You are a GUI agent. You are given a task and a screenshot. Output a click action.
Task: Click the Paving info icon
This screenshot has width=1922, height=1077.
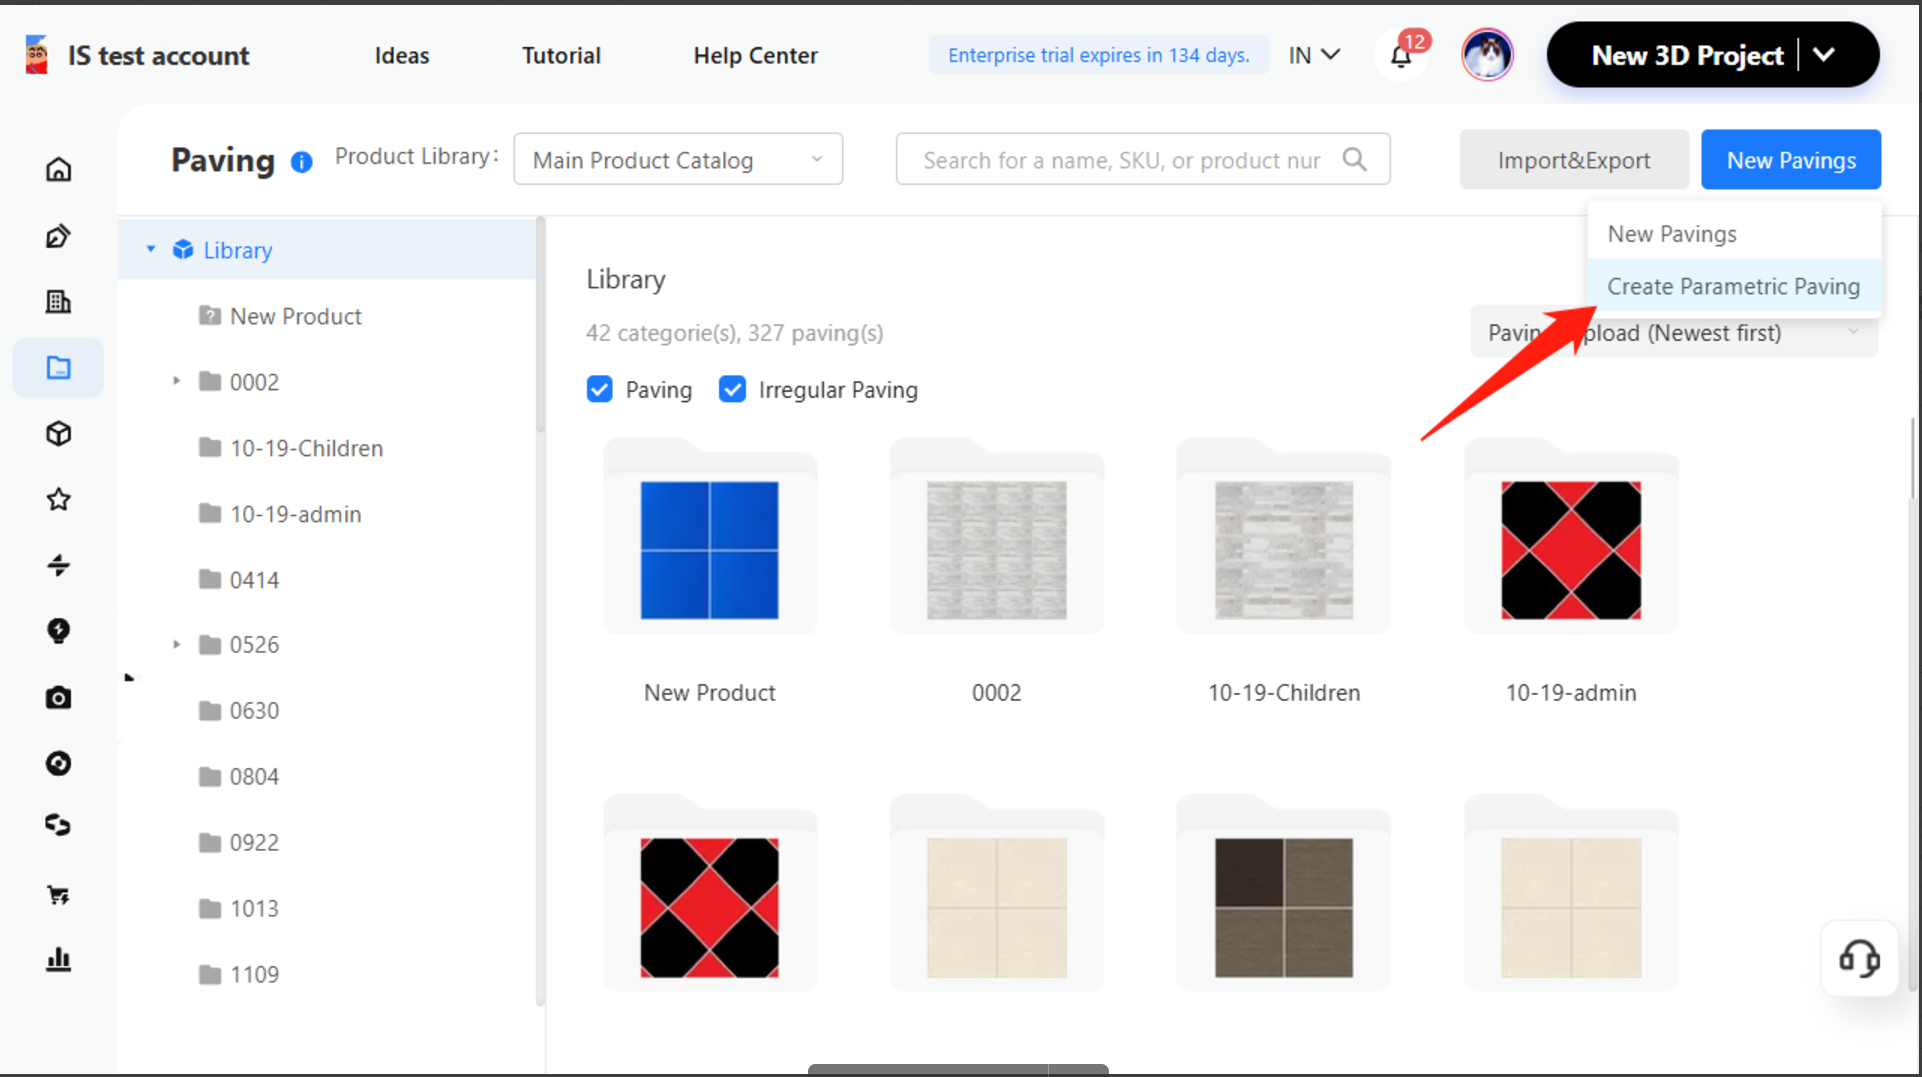(301, 162)
